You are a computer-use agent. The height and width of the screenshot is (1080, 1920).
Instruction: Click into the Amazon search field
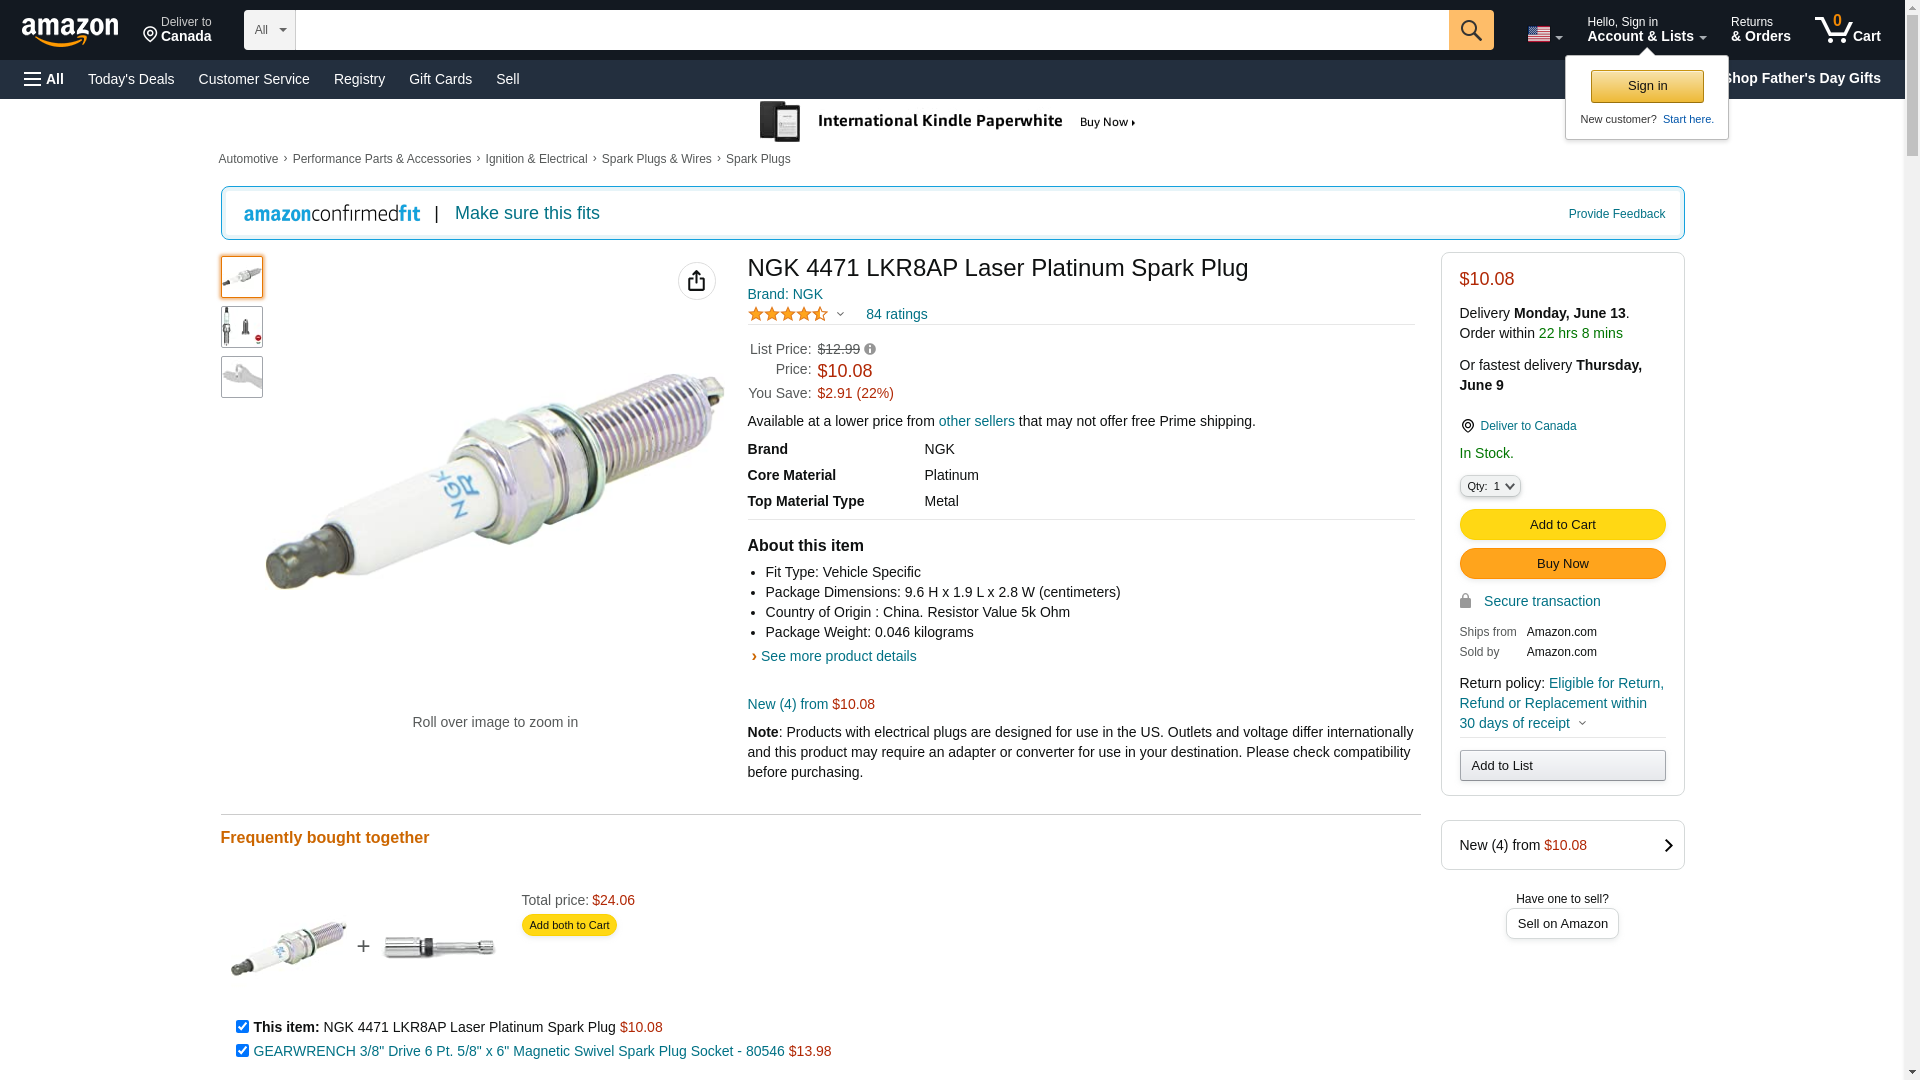click(871, 30)
